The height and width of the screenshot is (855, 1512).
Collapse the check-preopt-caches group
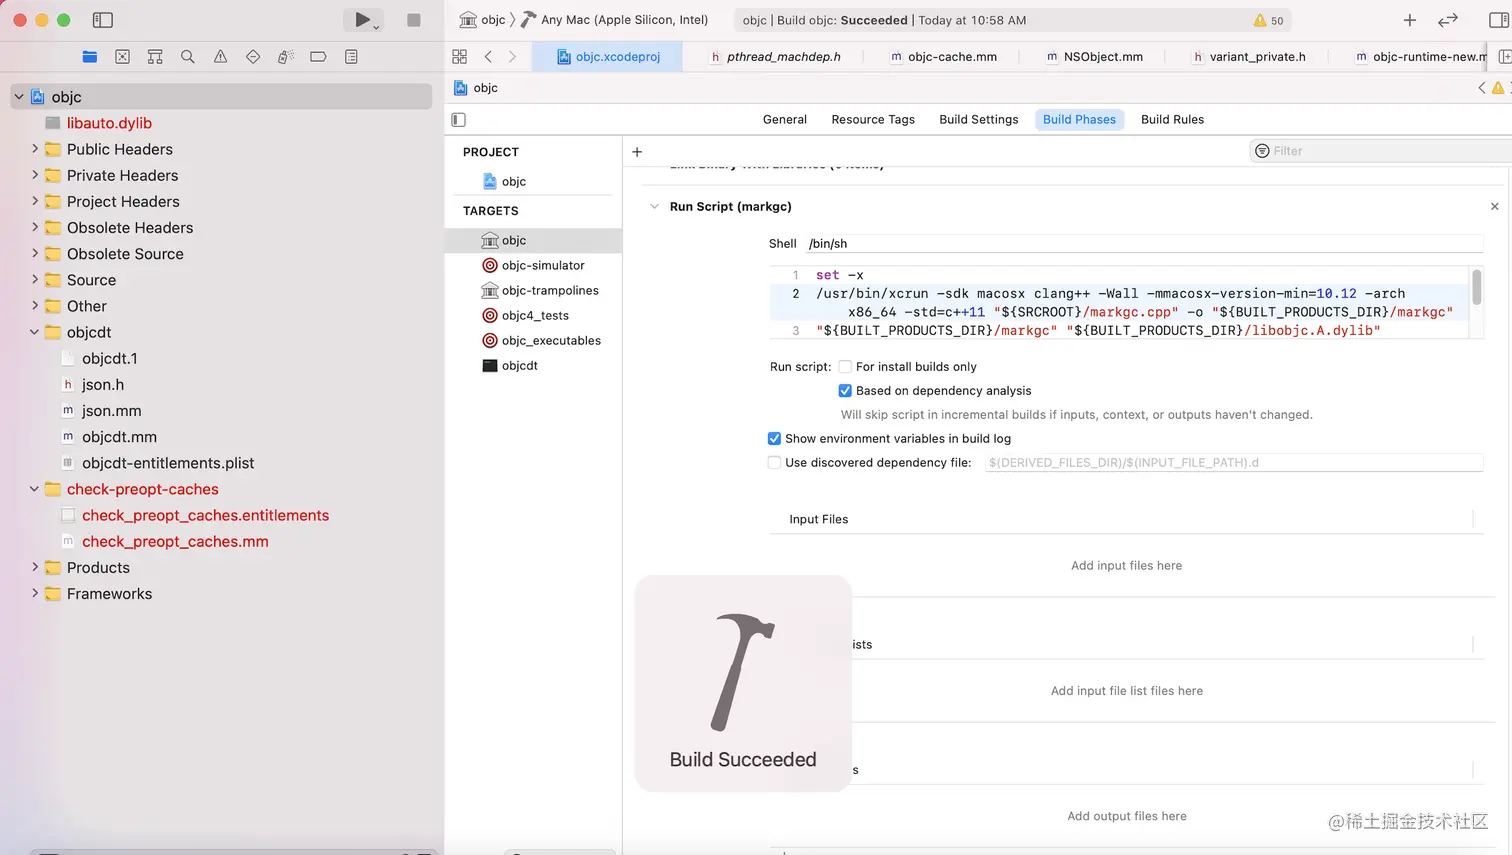[35, 489]
